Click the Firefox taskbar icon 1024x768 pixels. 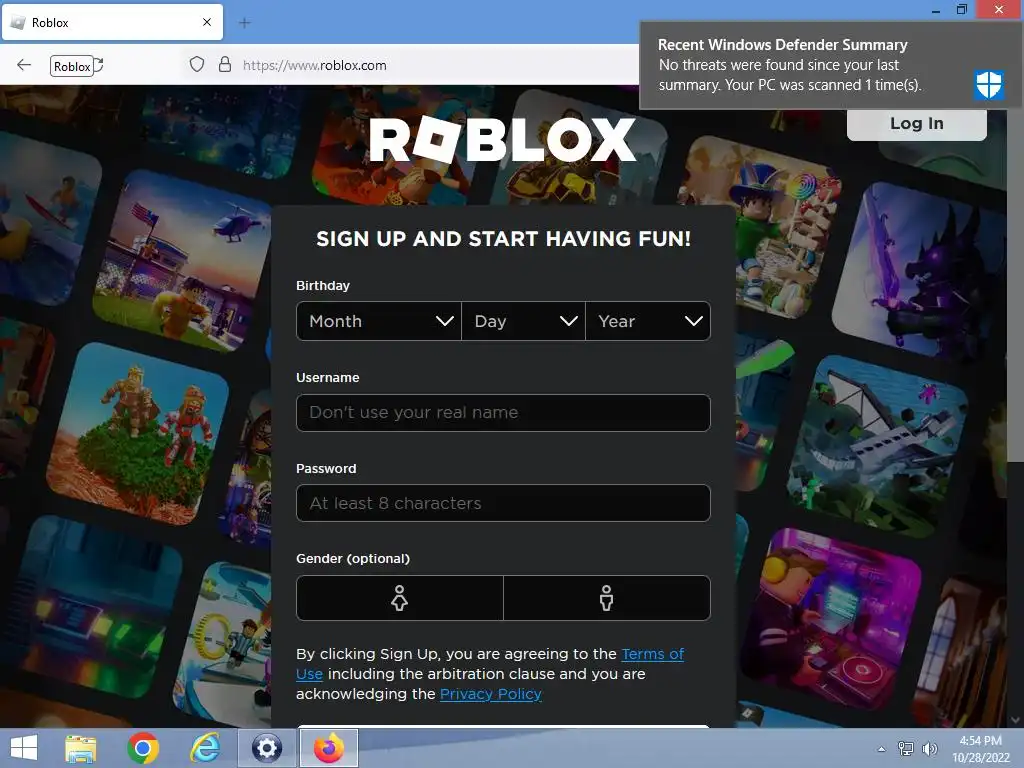click(328, 748)
